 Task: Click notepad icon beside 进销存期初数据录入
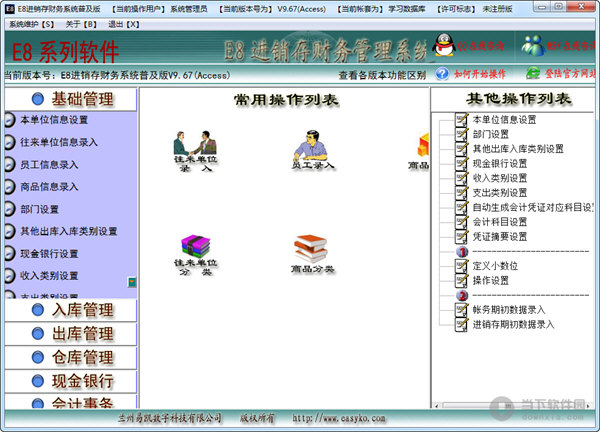pos(461,324)
